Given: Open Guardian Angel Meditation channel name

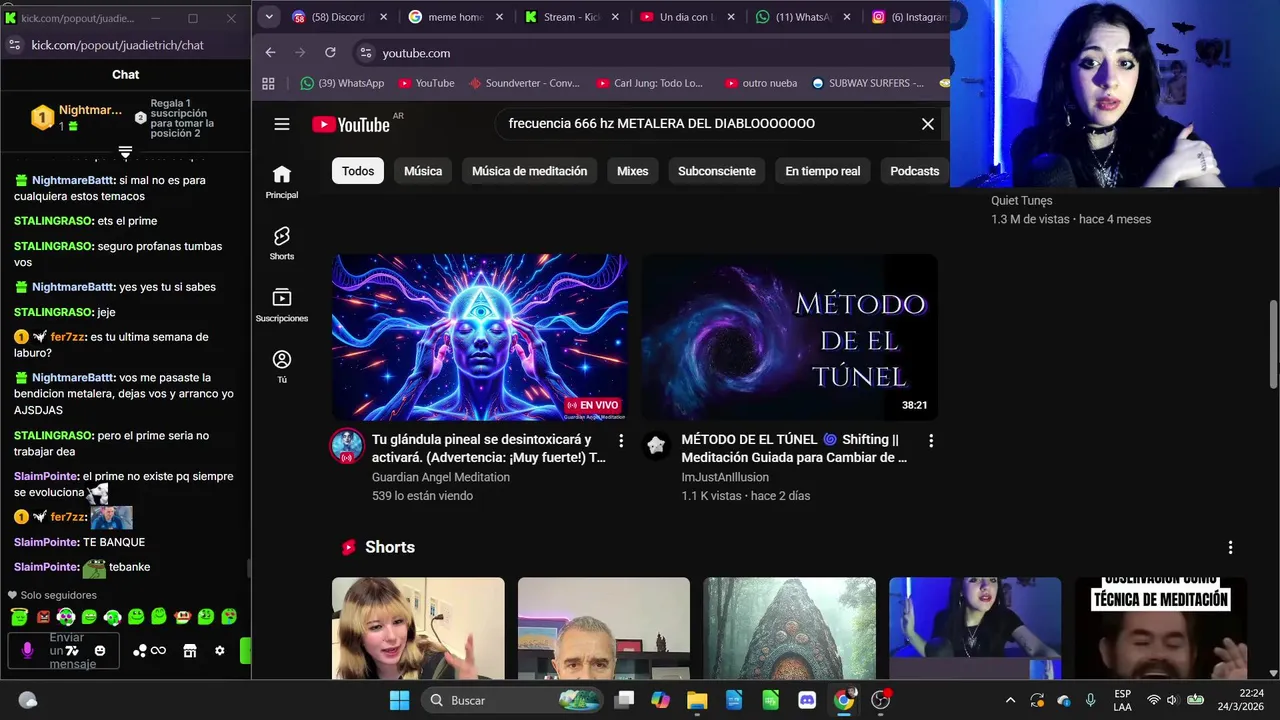Looking at the screenshot, I should click(x=441, y=477).
